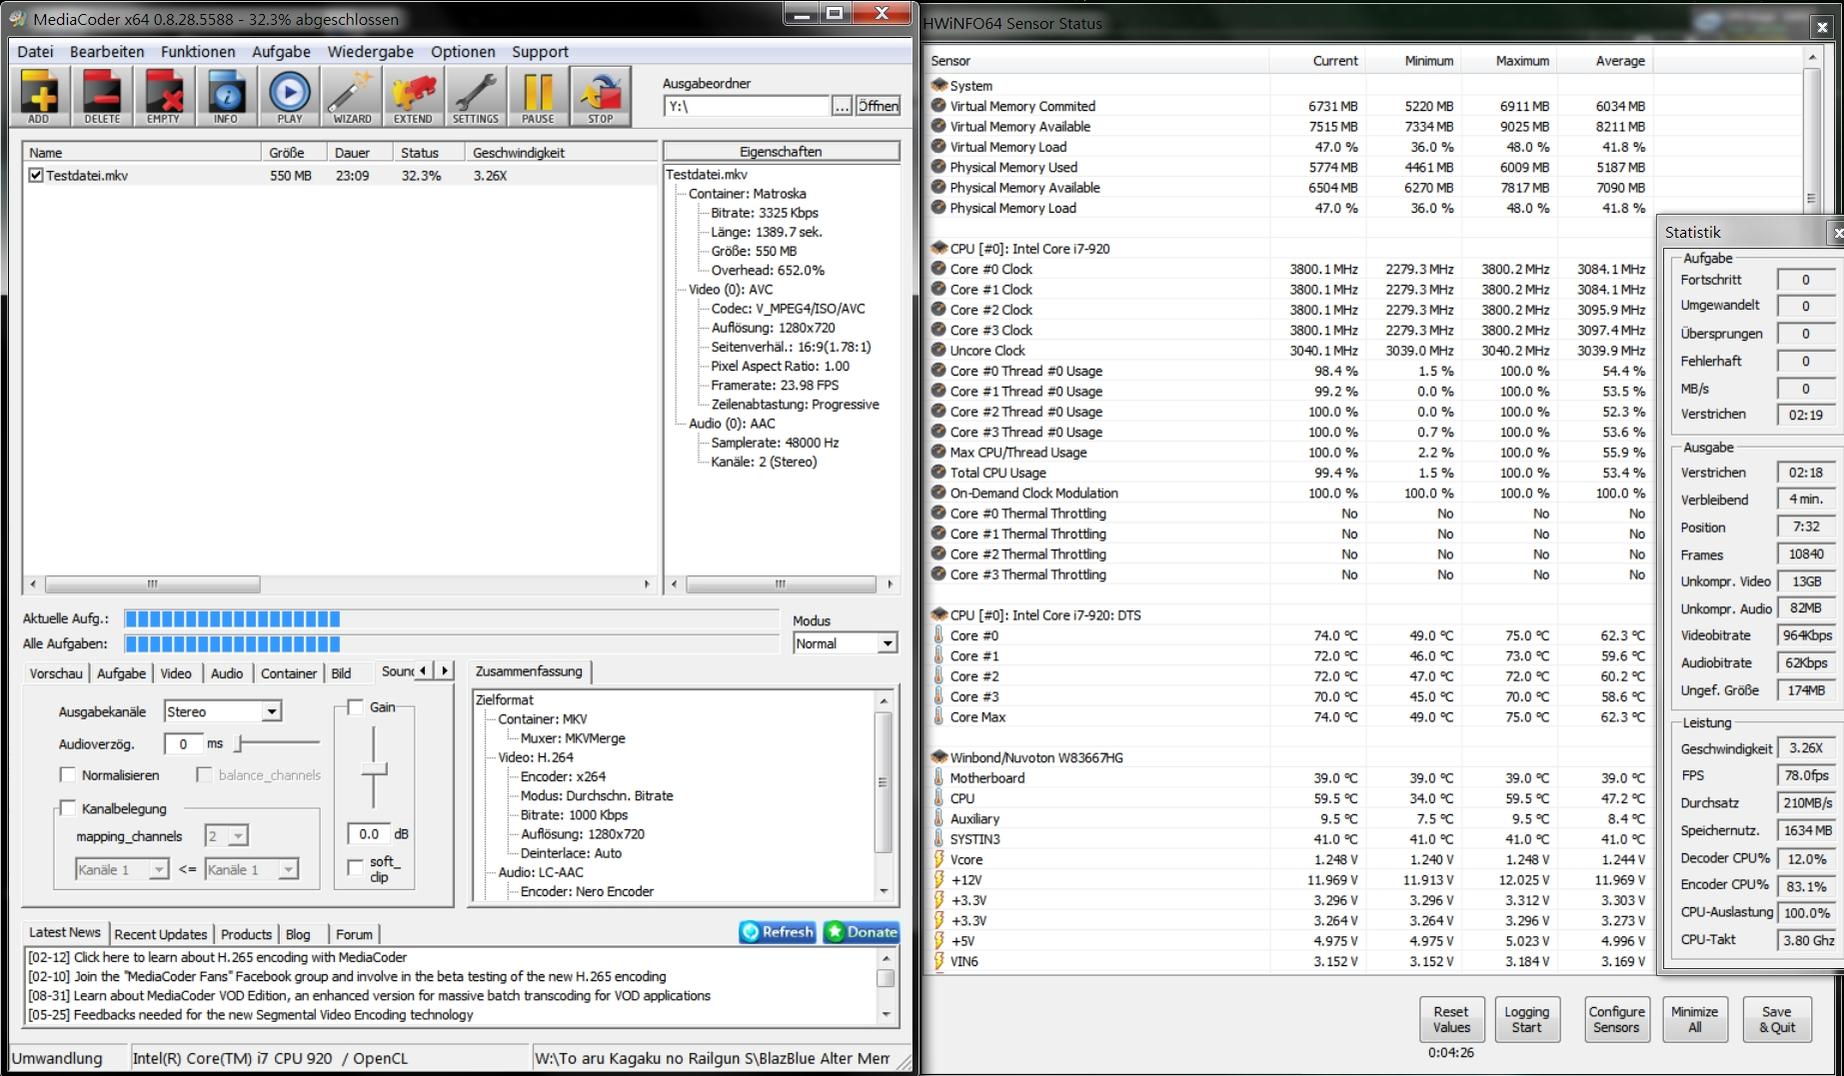Click the Winbond/Nuvoton W83667HG group icon
Screen dimensions: 1844x1076
click(x=938, y=757)
